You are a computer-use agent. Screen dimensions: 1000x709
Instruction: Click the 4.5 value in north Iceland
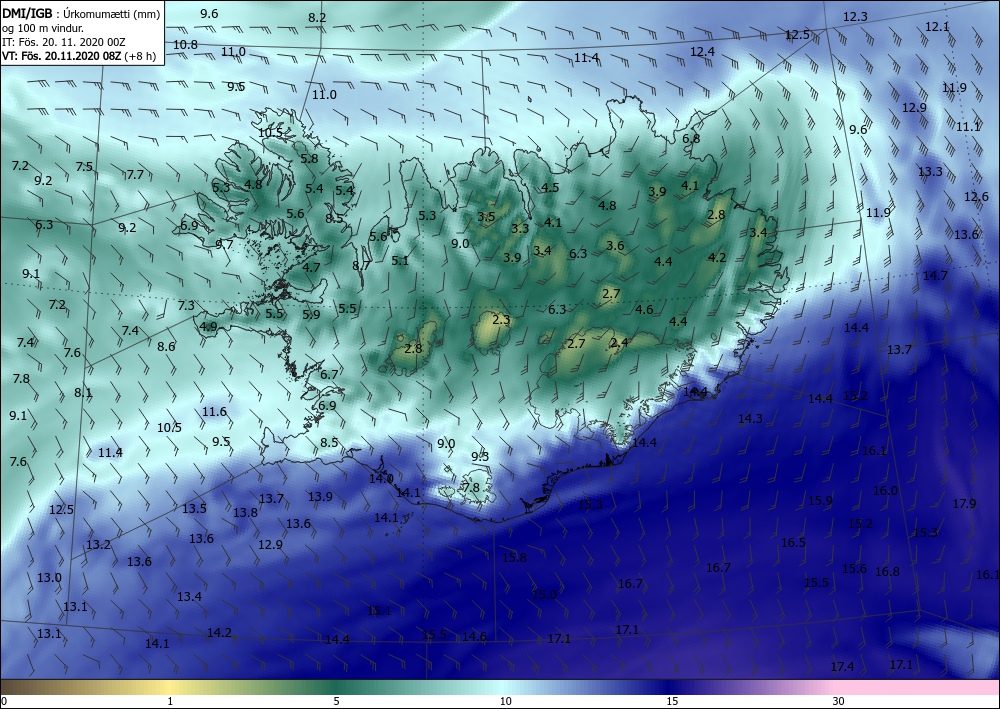pyautogui.click(x=550, y=187)
